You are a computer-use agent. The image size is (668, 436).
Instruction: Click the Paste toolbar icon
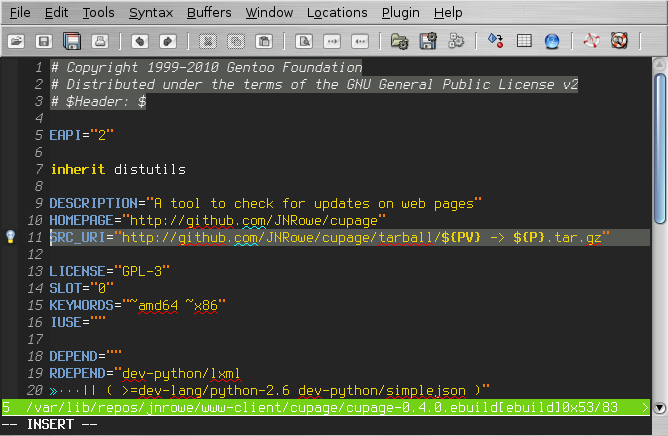point(264,41)
